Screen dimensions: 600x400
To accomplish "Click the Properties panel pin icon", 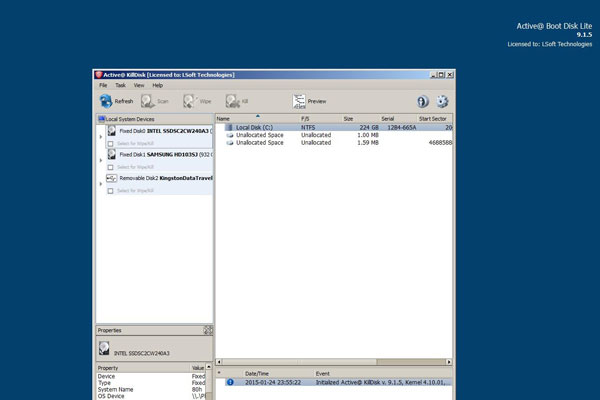I will tap(208, 330).
